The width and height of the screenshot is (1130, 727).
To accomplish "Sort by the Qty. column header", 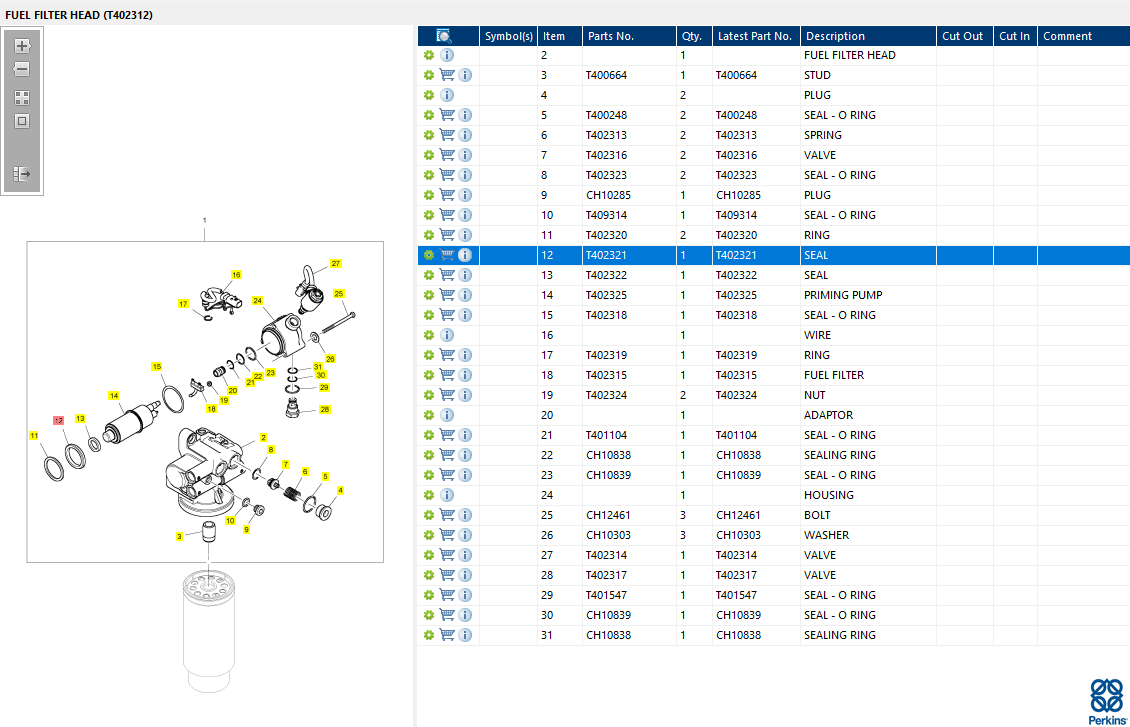I will pyautogui.click(x=694, y=36).
